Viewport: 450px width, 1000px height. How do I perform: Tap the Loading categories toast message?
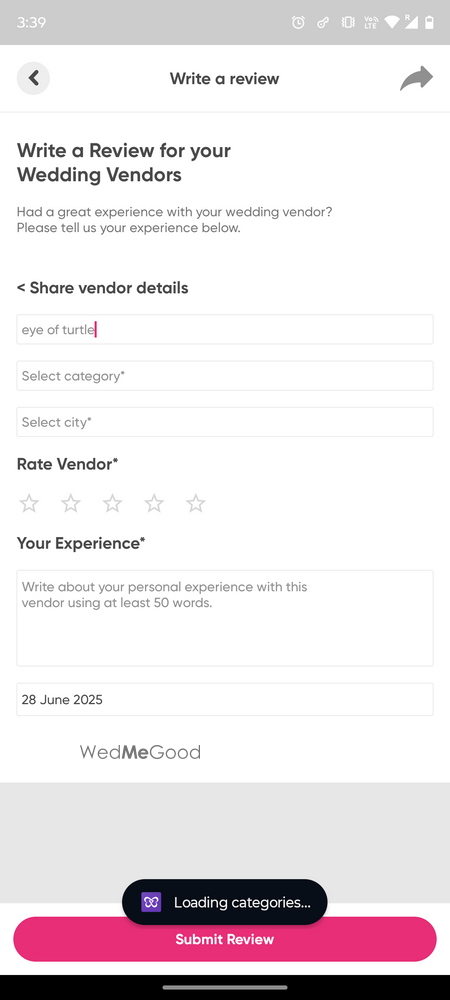point(224,902)
